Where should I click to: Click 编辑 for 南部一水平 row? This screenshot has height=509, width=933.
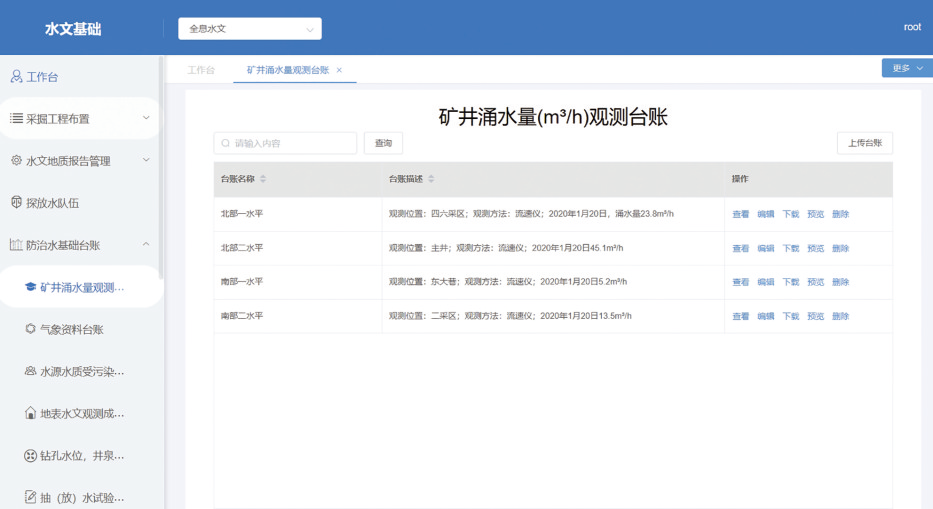pos(766,282)
